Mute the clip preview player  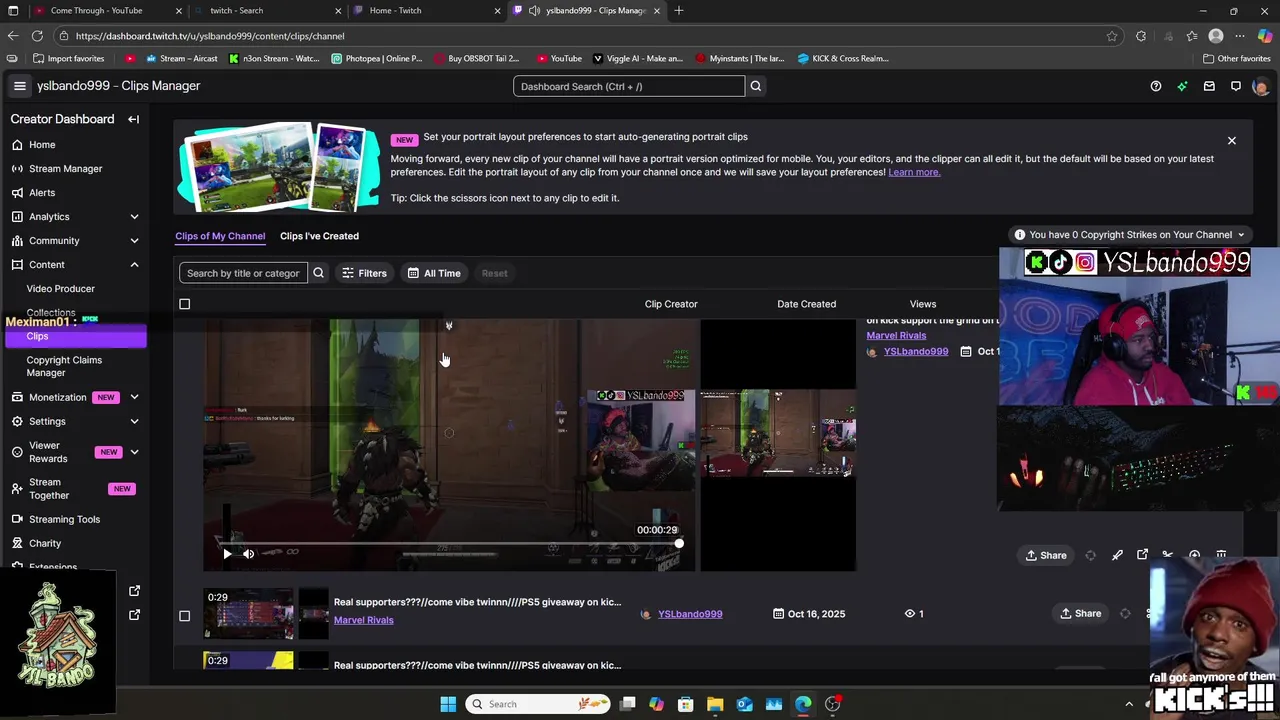tap(248, 553)
